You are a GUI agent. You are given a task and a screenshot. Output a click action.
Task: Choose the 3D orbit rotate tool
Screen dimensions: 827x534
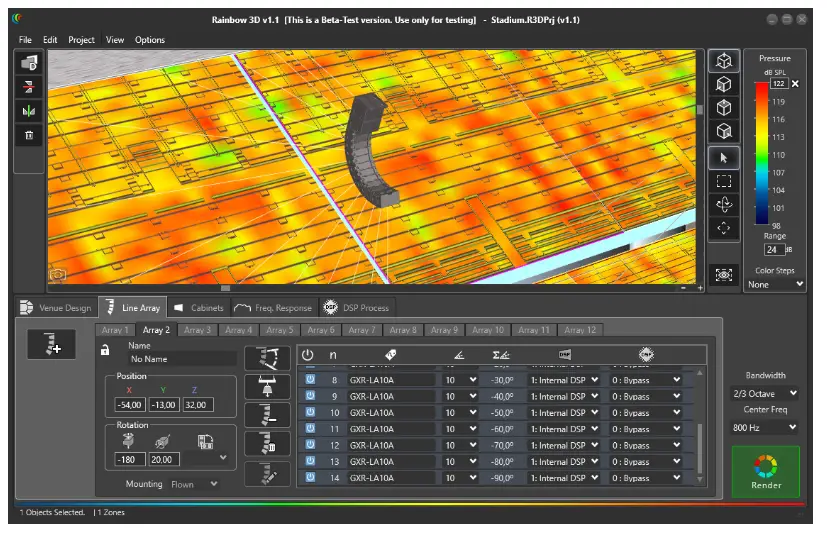click(724, 205)
